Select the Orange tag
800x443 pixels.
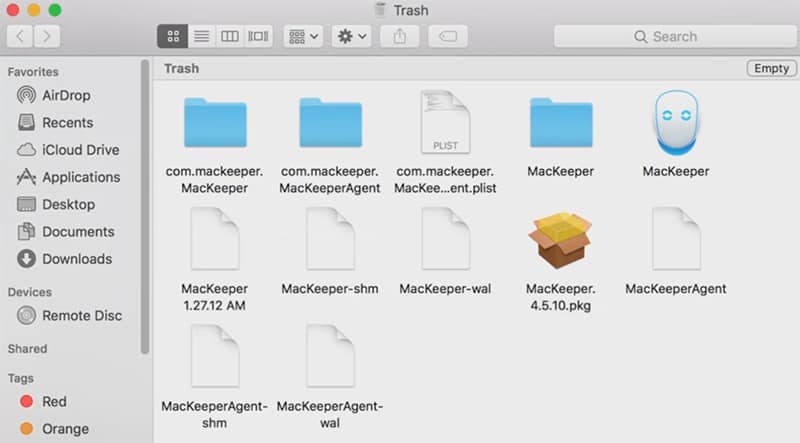point(54,429)
